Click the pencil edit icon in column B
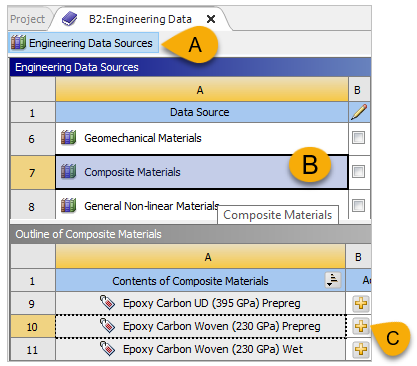The height and width of the screenshot is (366, 417). pos(359,112)
